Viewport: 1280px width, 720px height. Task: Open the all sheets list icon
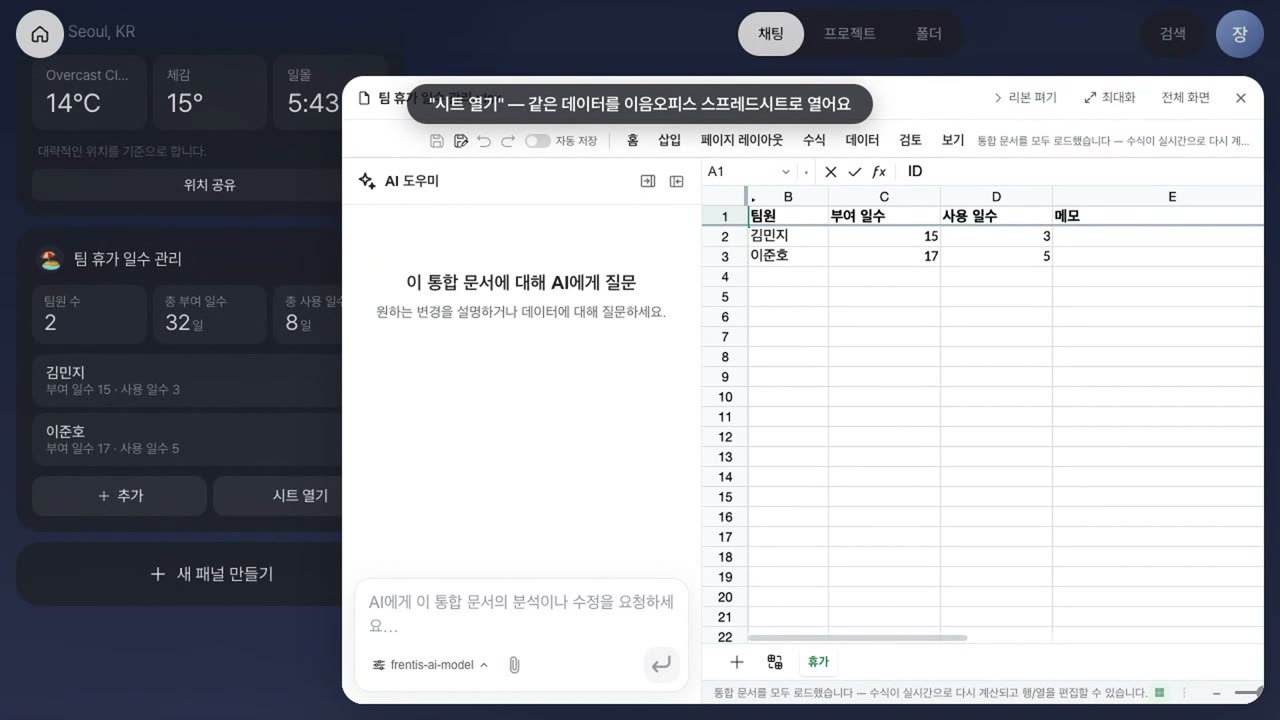click(x=775, y=662)
